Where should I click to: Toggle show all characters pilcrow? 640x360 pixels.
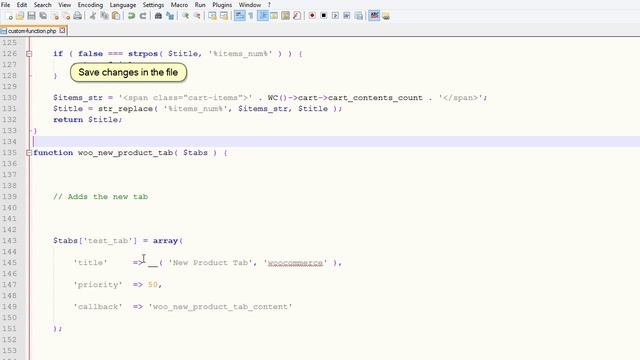tap(251, 16)
